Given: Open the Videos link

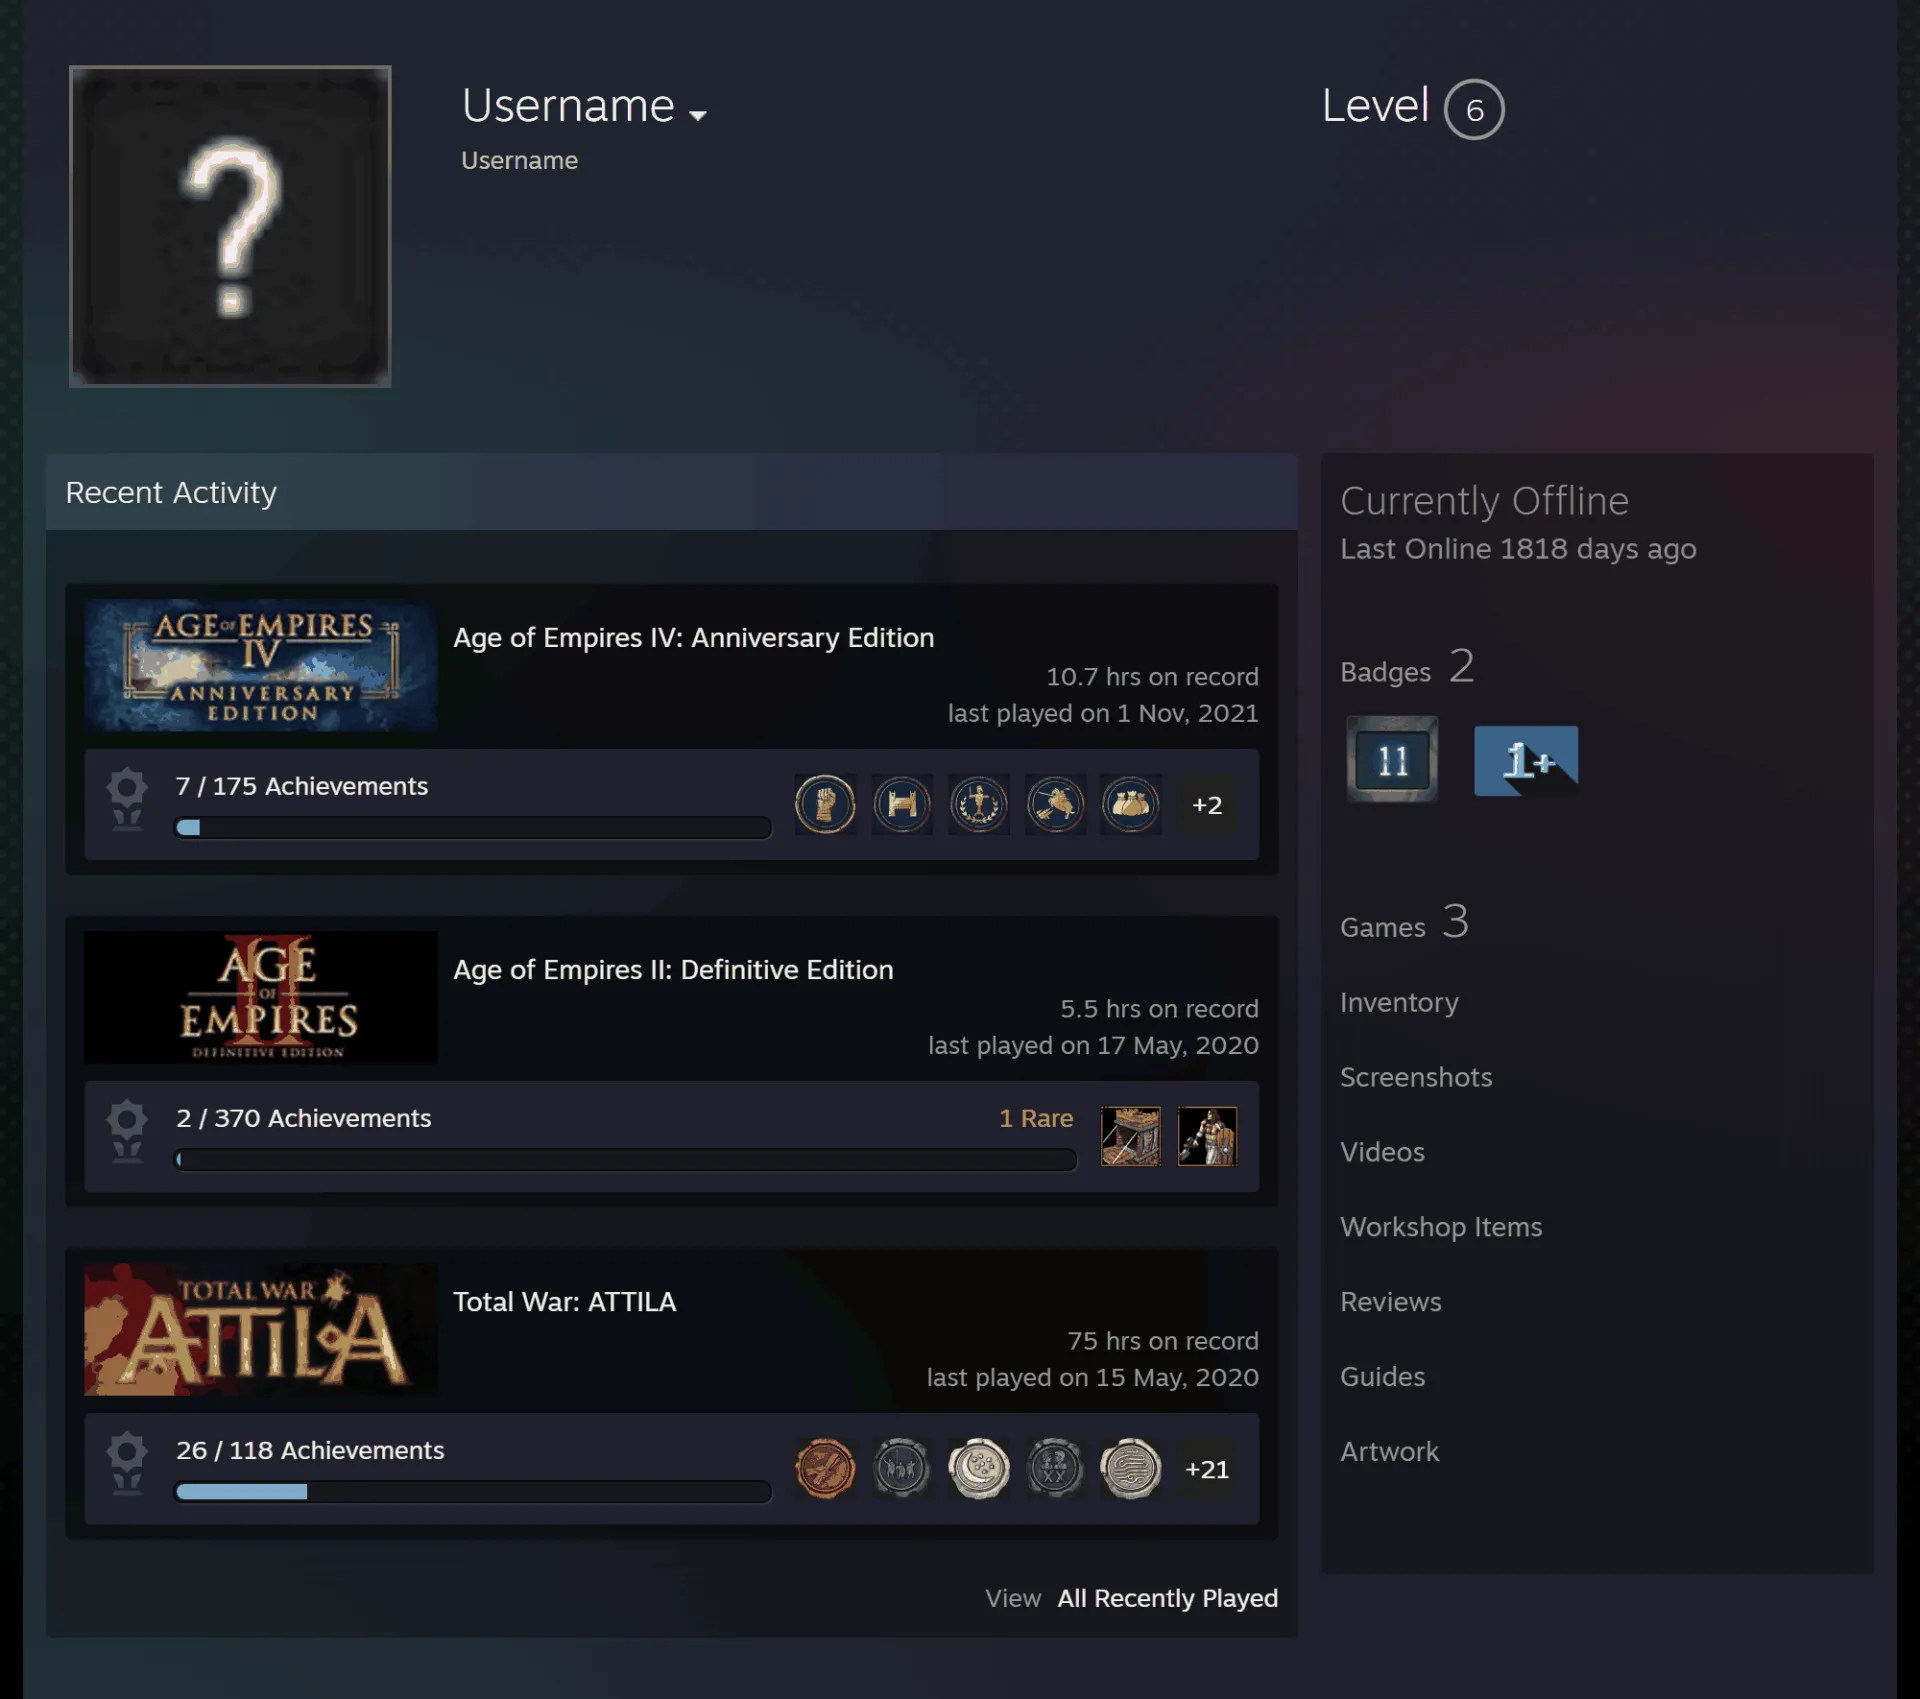Looking at the screenshot, I should click(1382, 1152).
